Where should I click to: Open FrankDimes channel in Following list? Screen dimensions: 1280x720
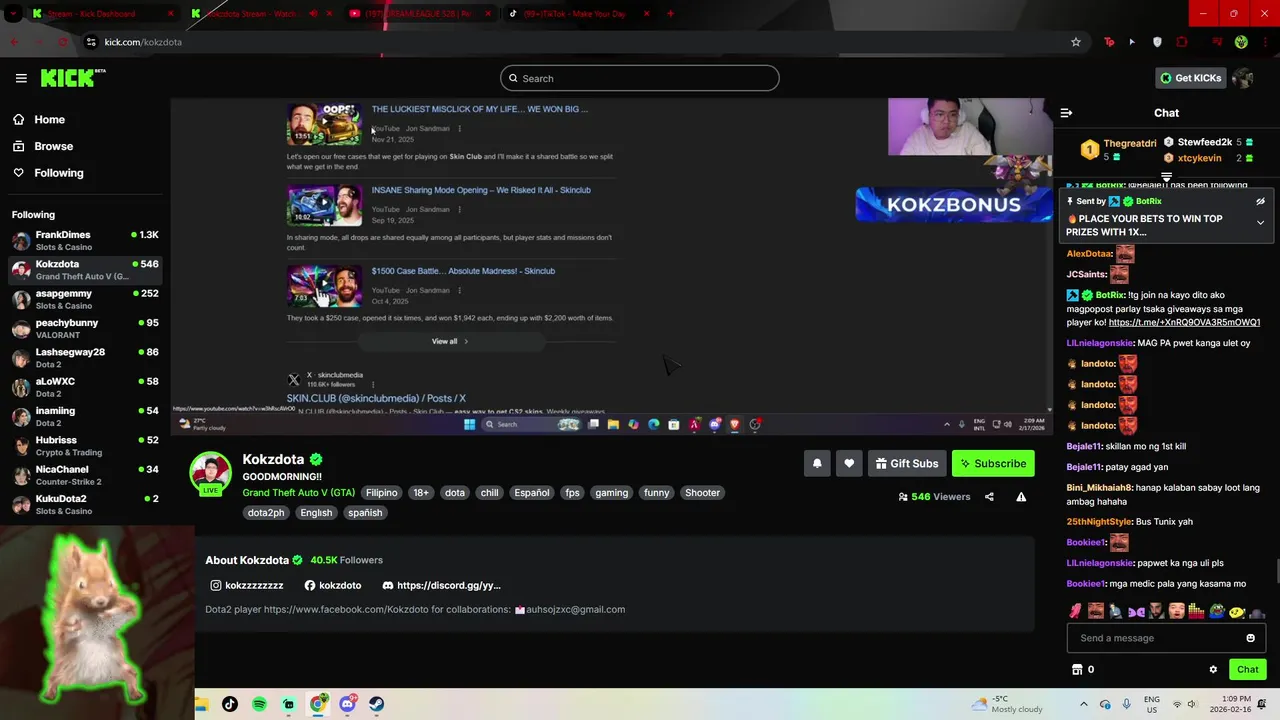(x=85, y=241)
